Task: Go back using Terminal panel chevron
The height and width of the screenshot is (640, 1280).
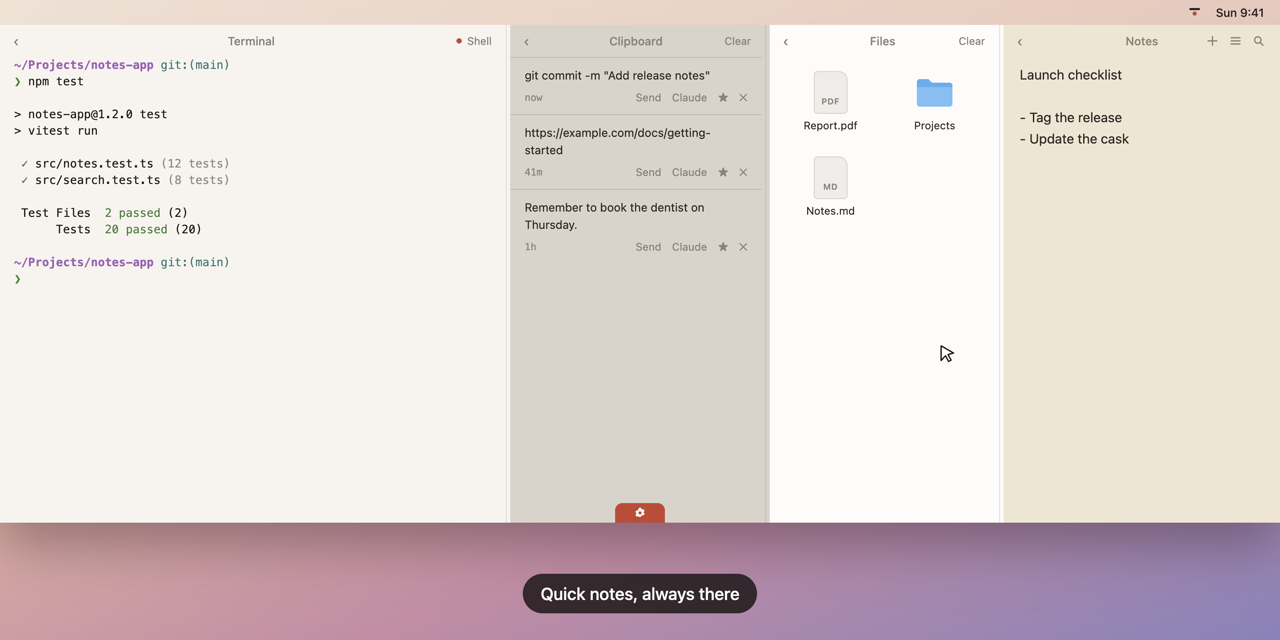Action: point(16,42)
